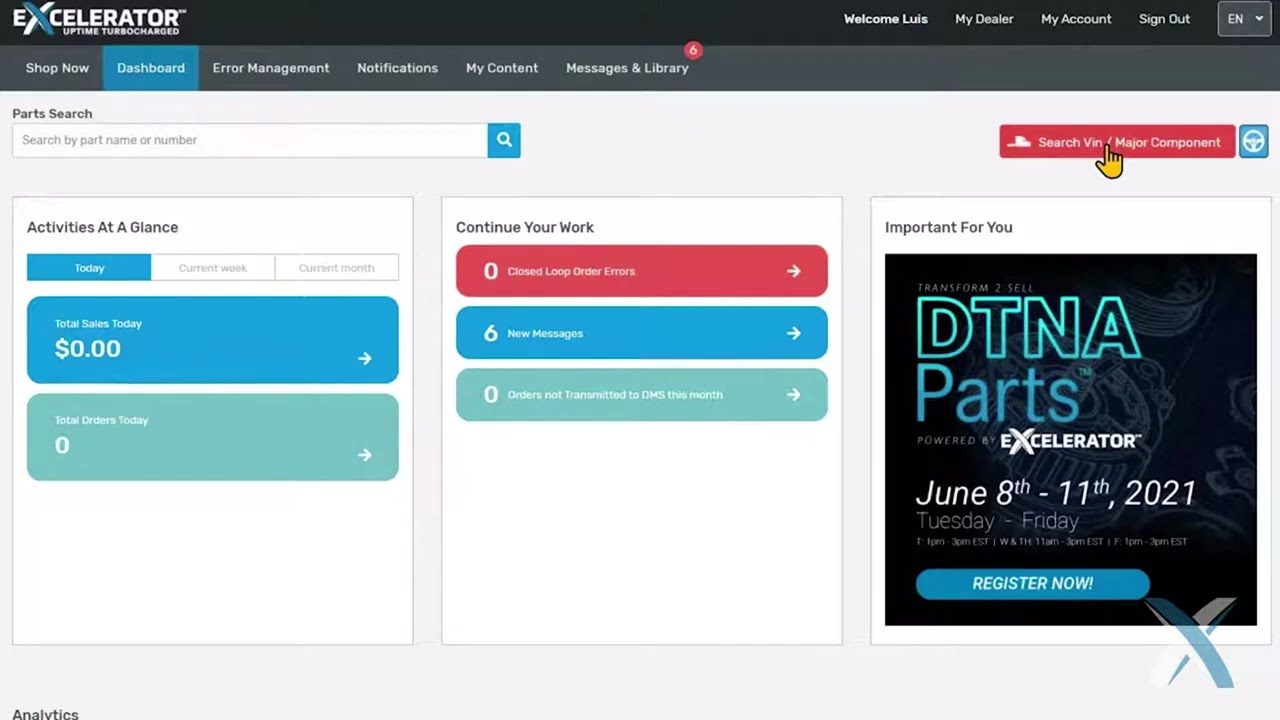Screen dimensions: 1280x720
Task: Open the Shop Now menu
Action: (x=57, y=68)
